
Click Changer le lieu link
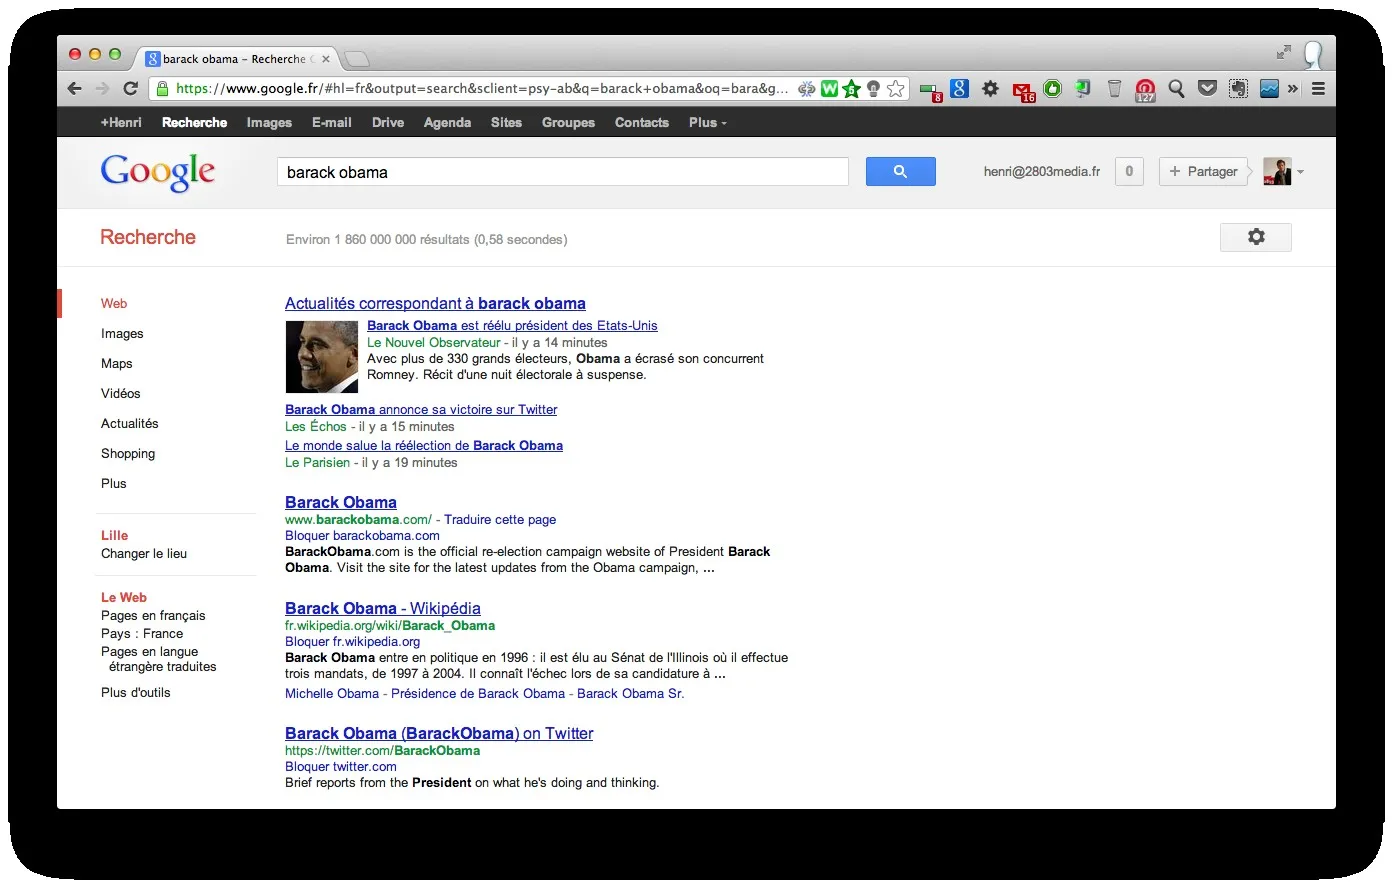(x=144, y=554)
